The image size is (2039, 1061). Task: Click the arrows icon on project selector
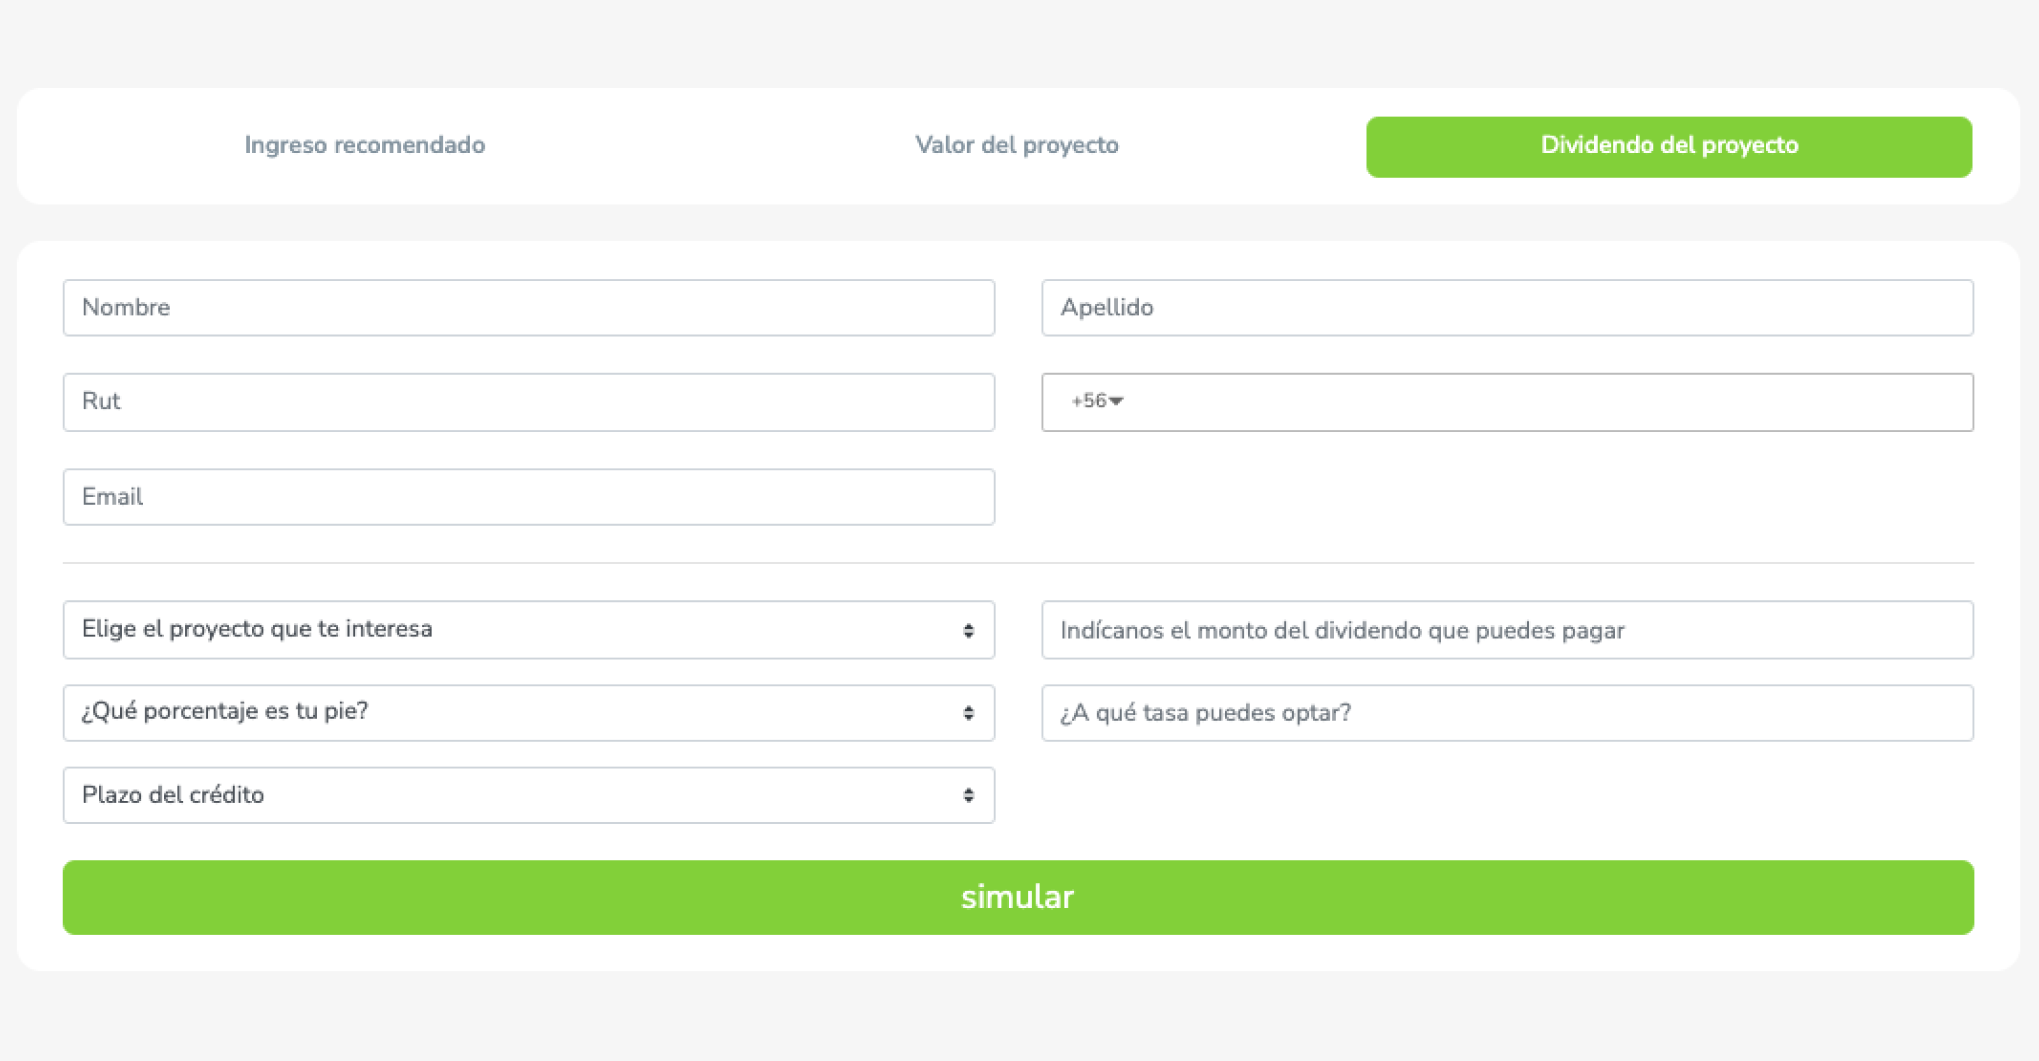[x=968, y=631]
